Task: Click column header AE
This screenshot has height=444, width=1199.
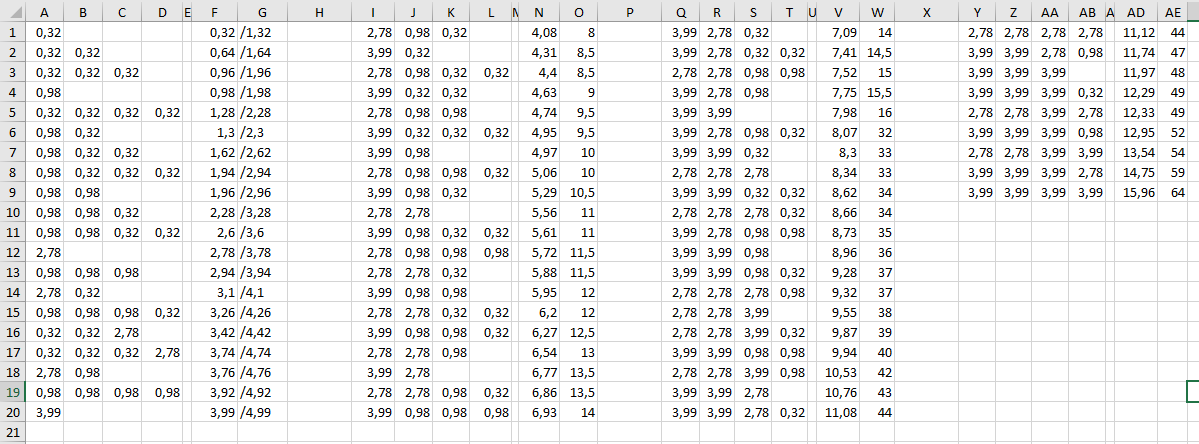Action: (1172, 12)
